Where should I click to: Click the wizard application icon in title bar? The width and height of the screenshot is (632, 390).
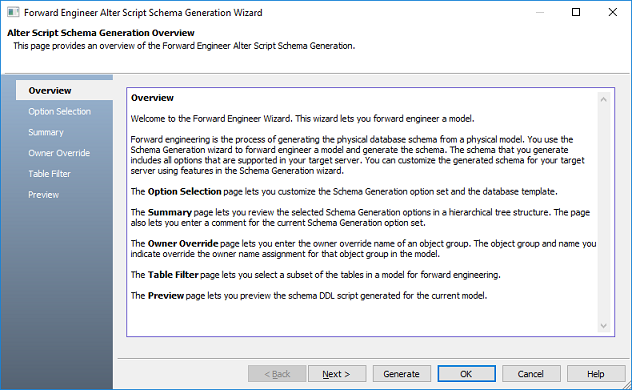tap(13, 12)
